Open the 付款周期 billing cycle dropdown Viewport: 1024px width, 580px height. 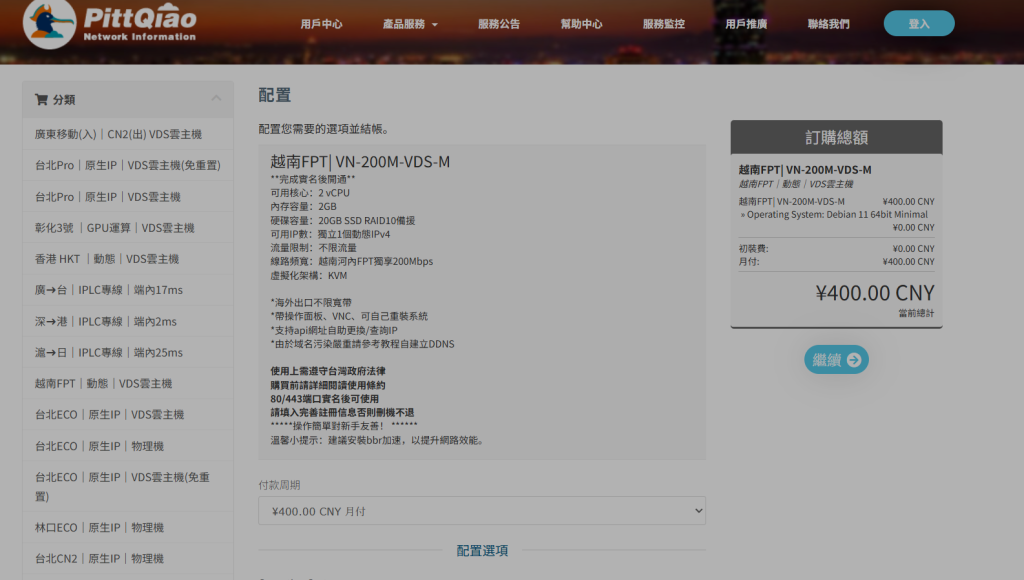click(x=482, y=511)
